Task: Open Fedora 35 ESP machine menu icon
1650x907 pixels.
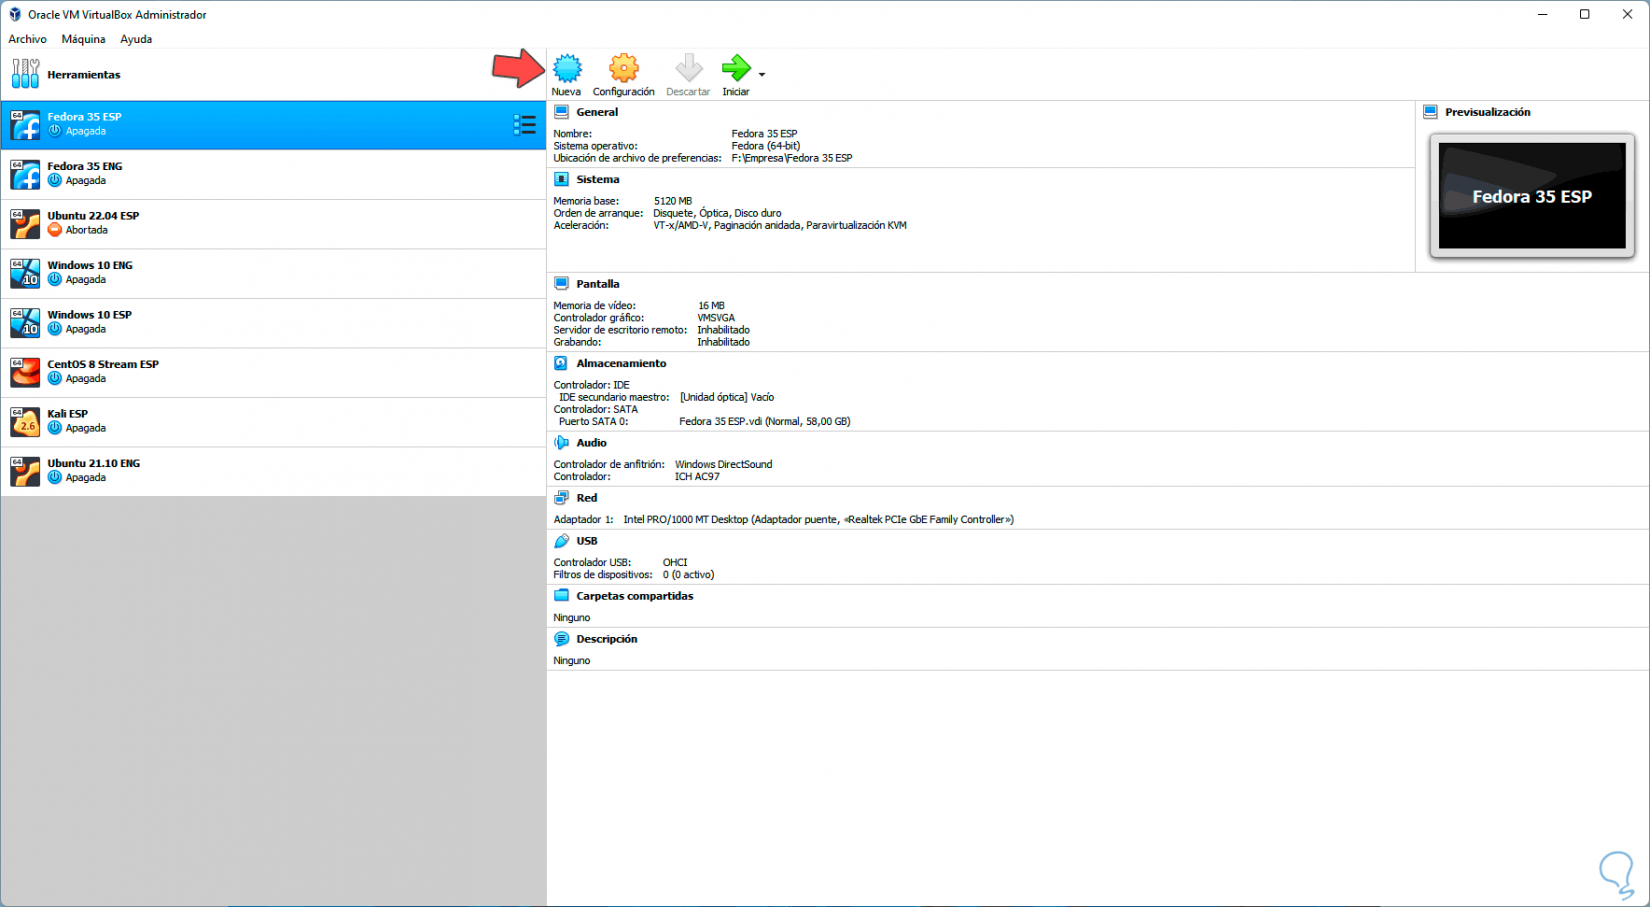Action: 525,124
